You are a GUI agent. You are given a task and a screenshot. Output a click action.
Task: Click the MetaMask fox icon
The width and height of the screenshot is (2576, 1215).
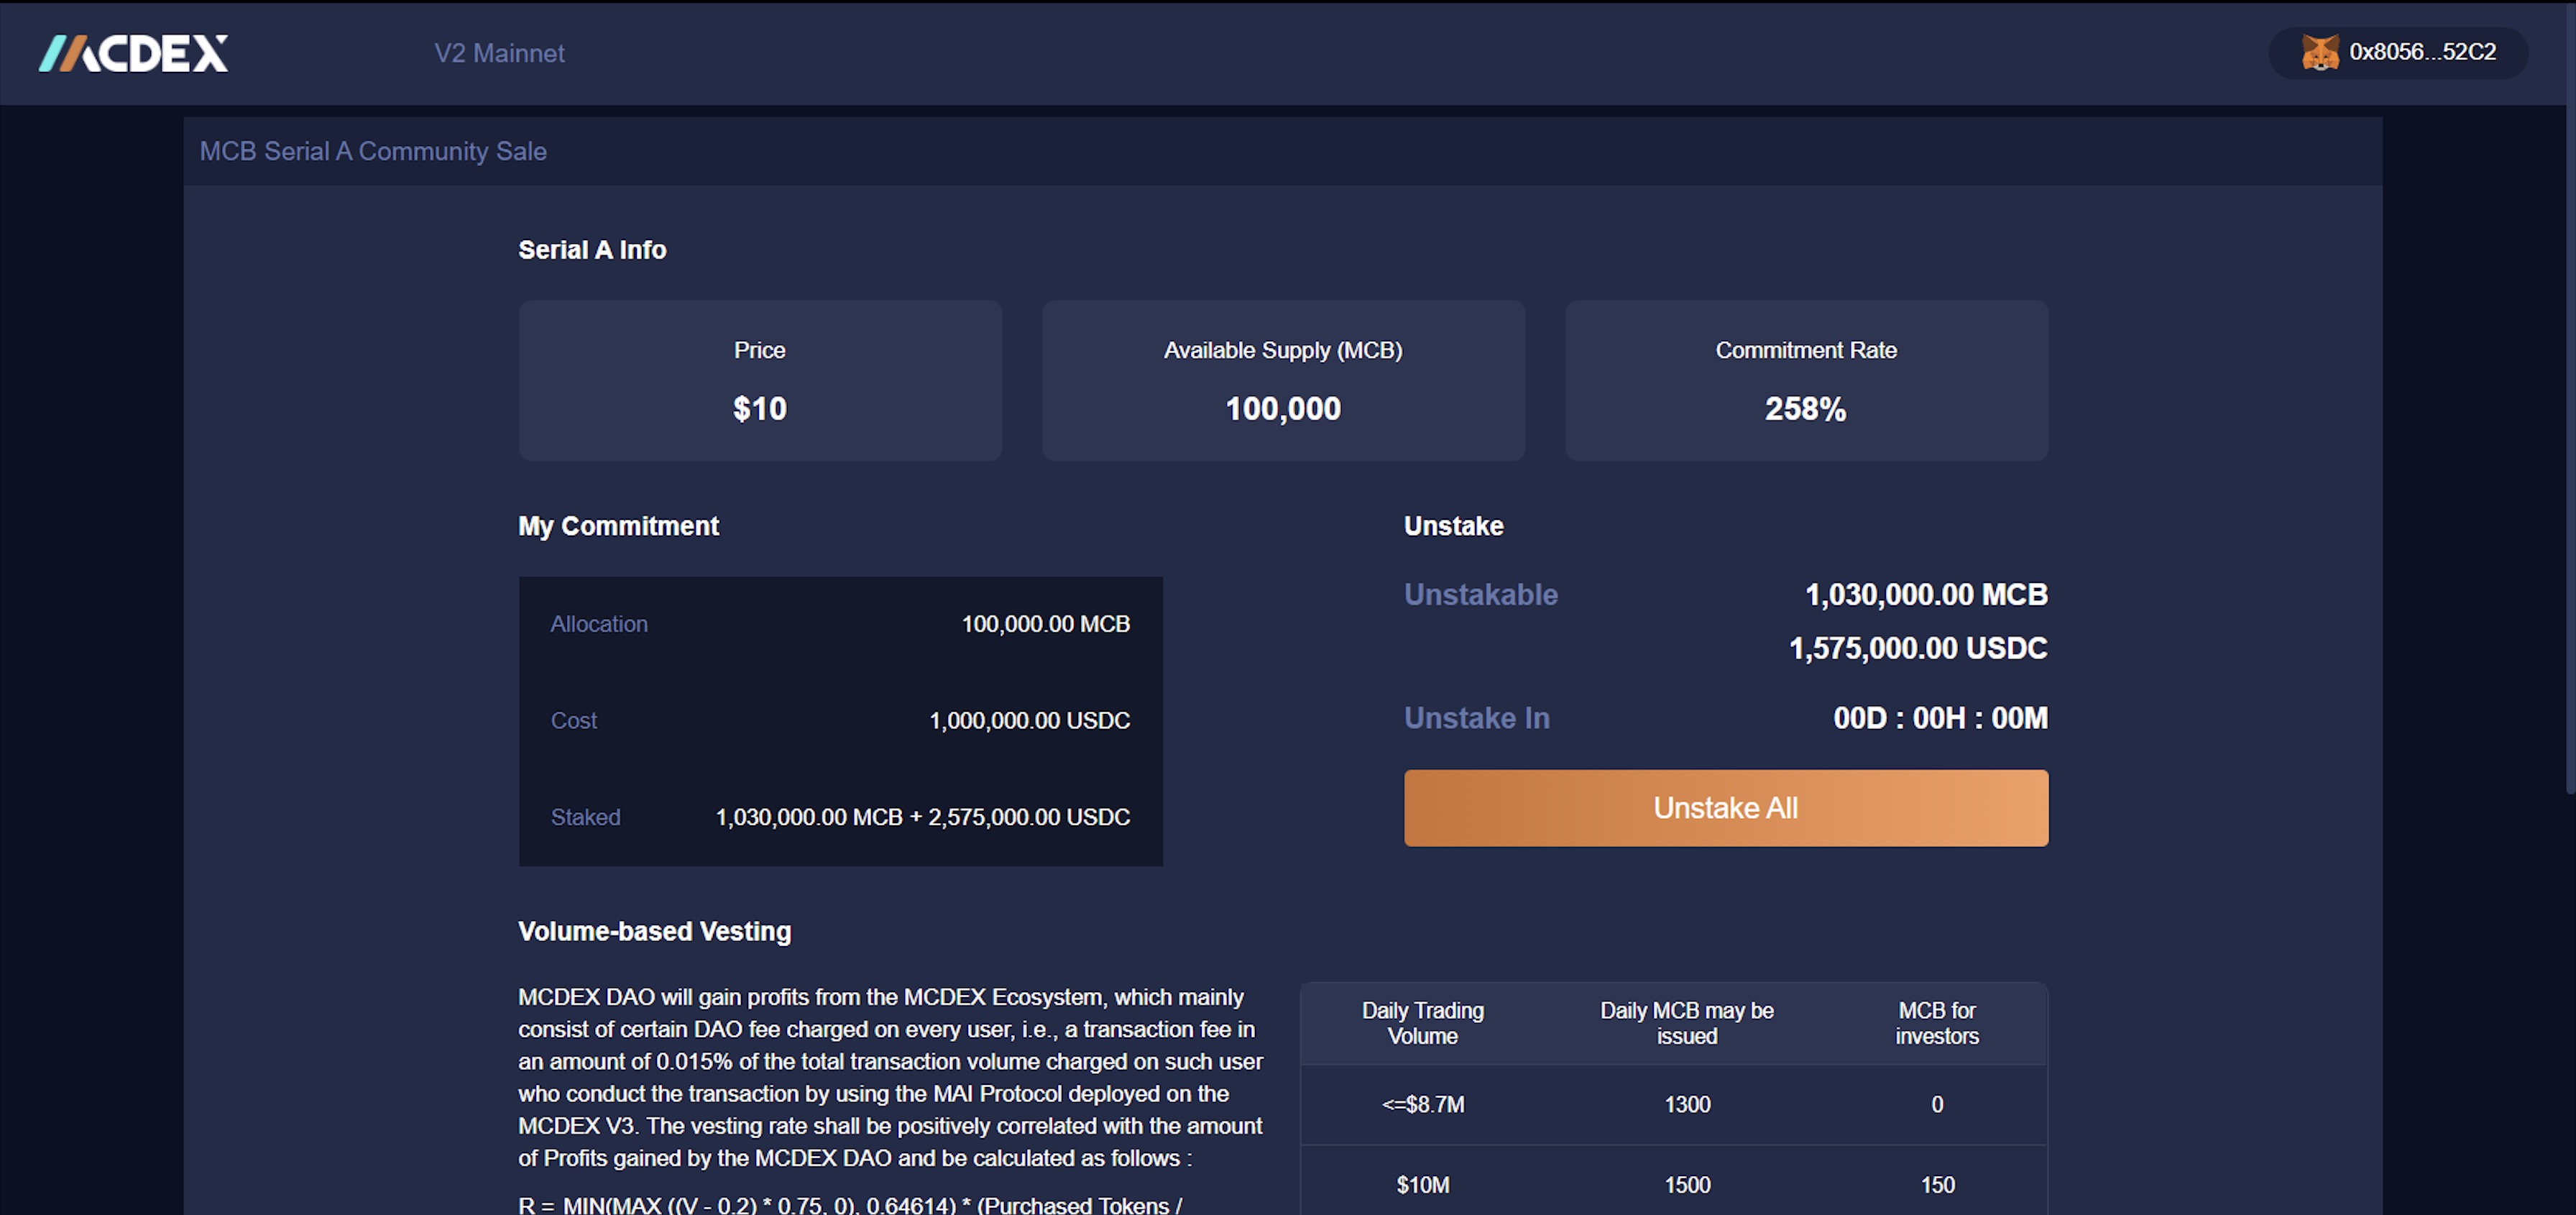coord(2320,52)
